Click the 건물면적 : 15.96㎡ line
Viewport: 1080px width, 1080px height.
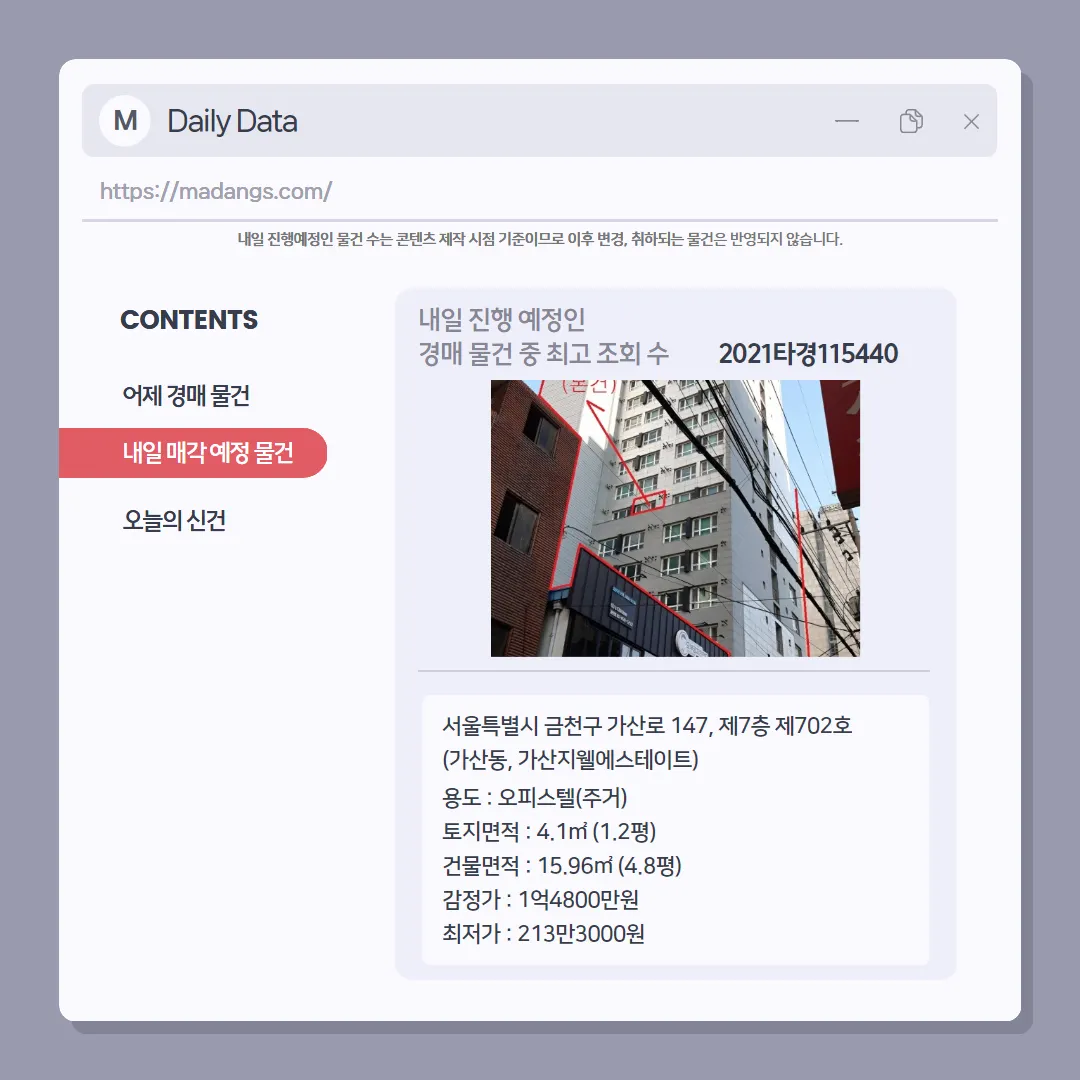click(x=561, y=866)
